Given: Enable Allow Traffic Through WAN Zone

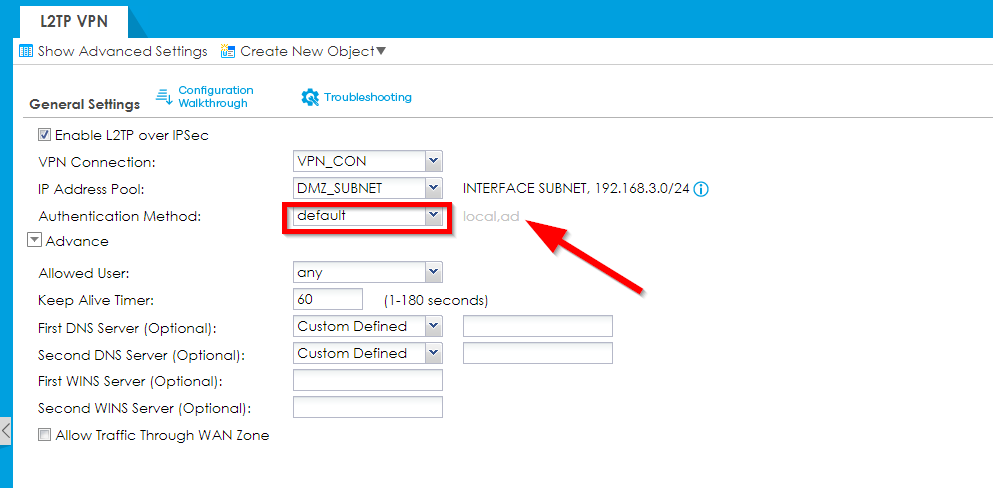Looking at the screenshot, I should point(44,435).
